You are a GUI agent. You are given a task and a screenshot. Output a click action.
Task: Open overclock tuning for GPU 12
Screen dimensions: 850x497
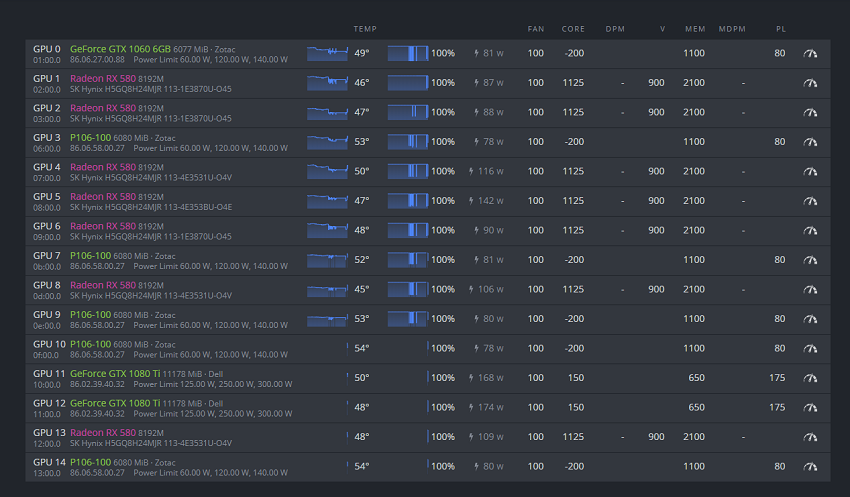810,408
